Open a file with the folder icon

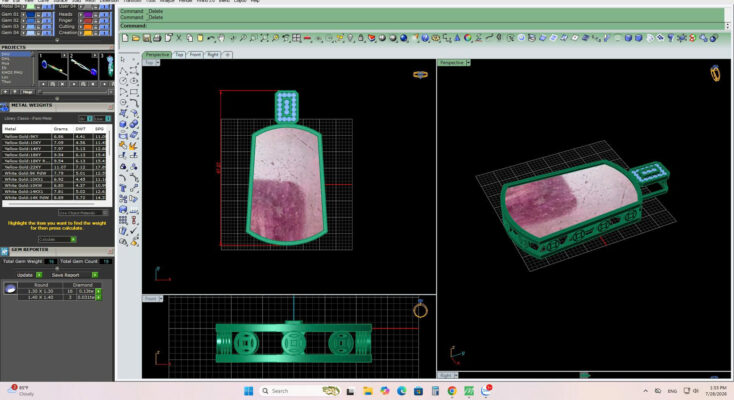pyautogui.click(x=136, y=38)
